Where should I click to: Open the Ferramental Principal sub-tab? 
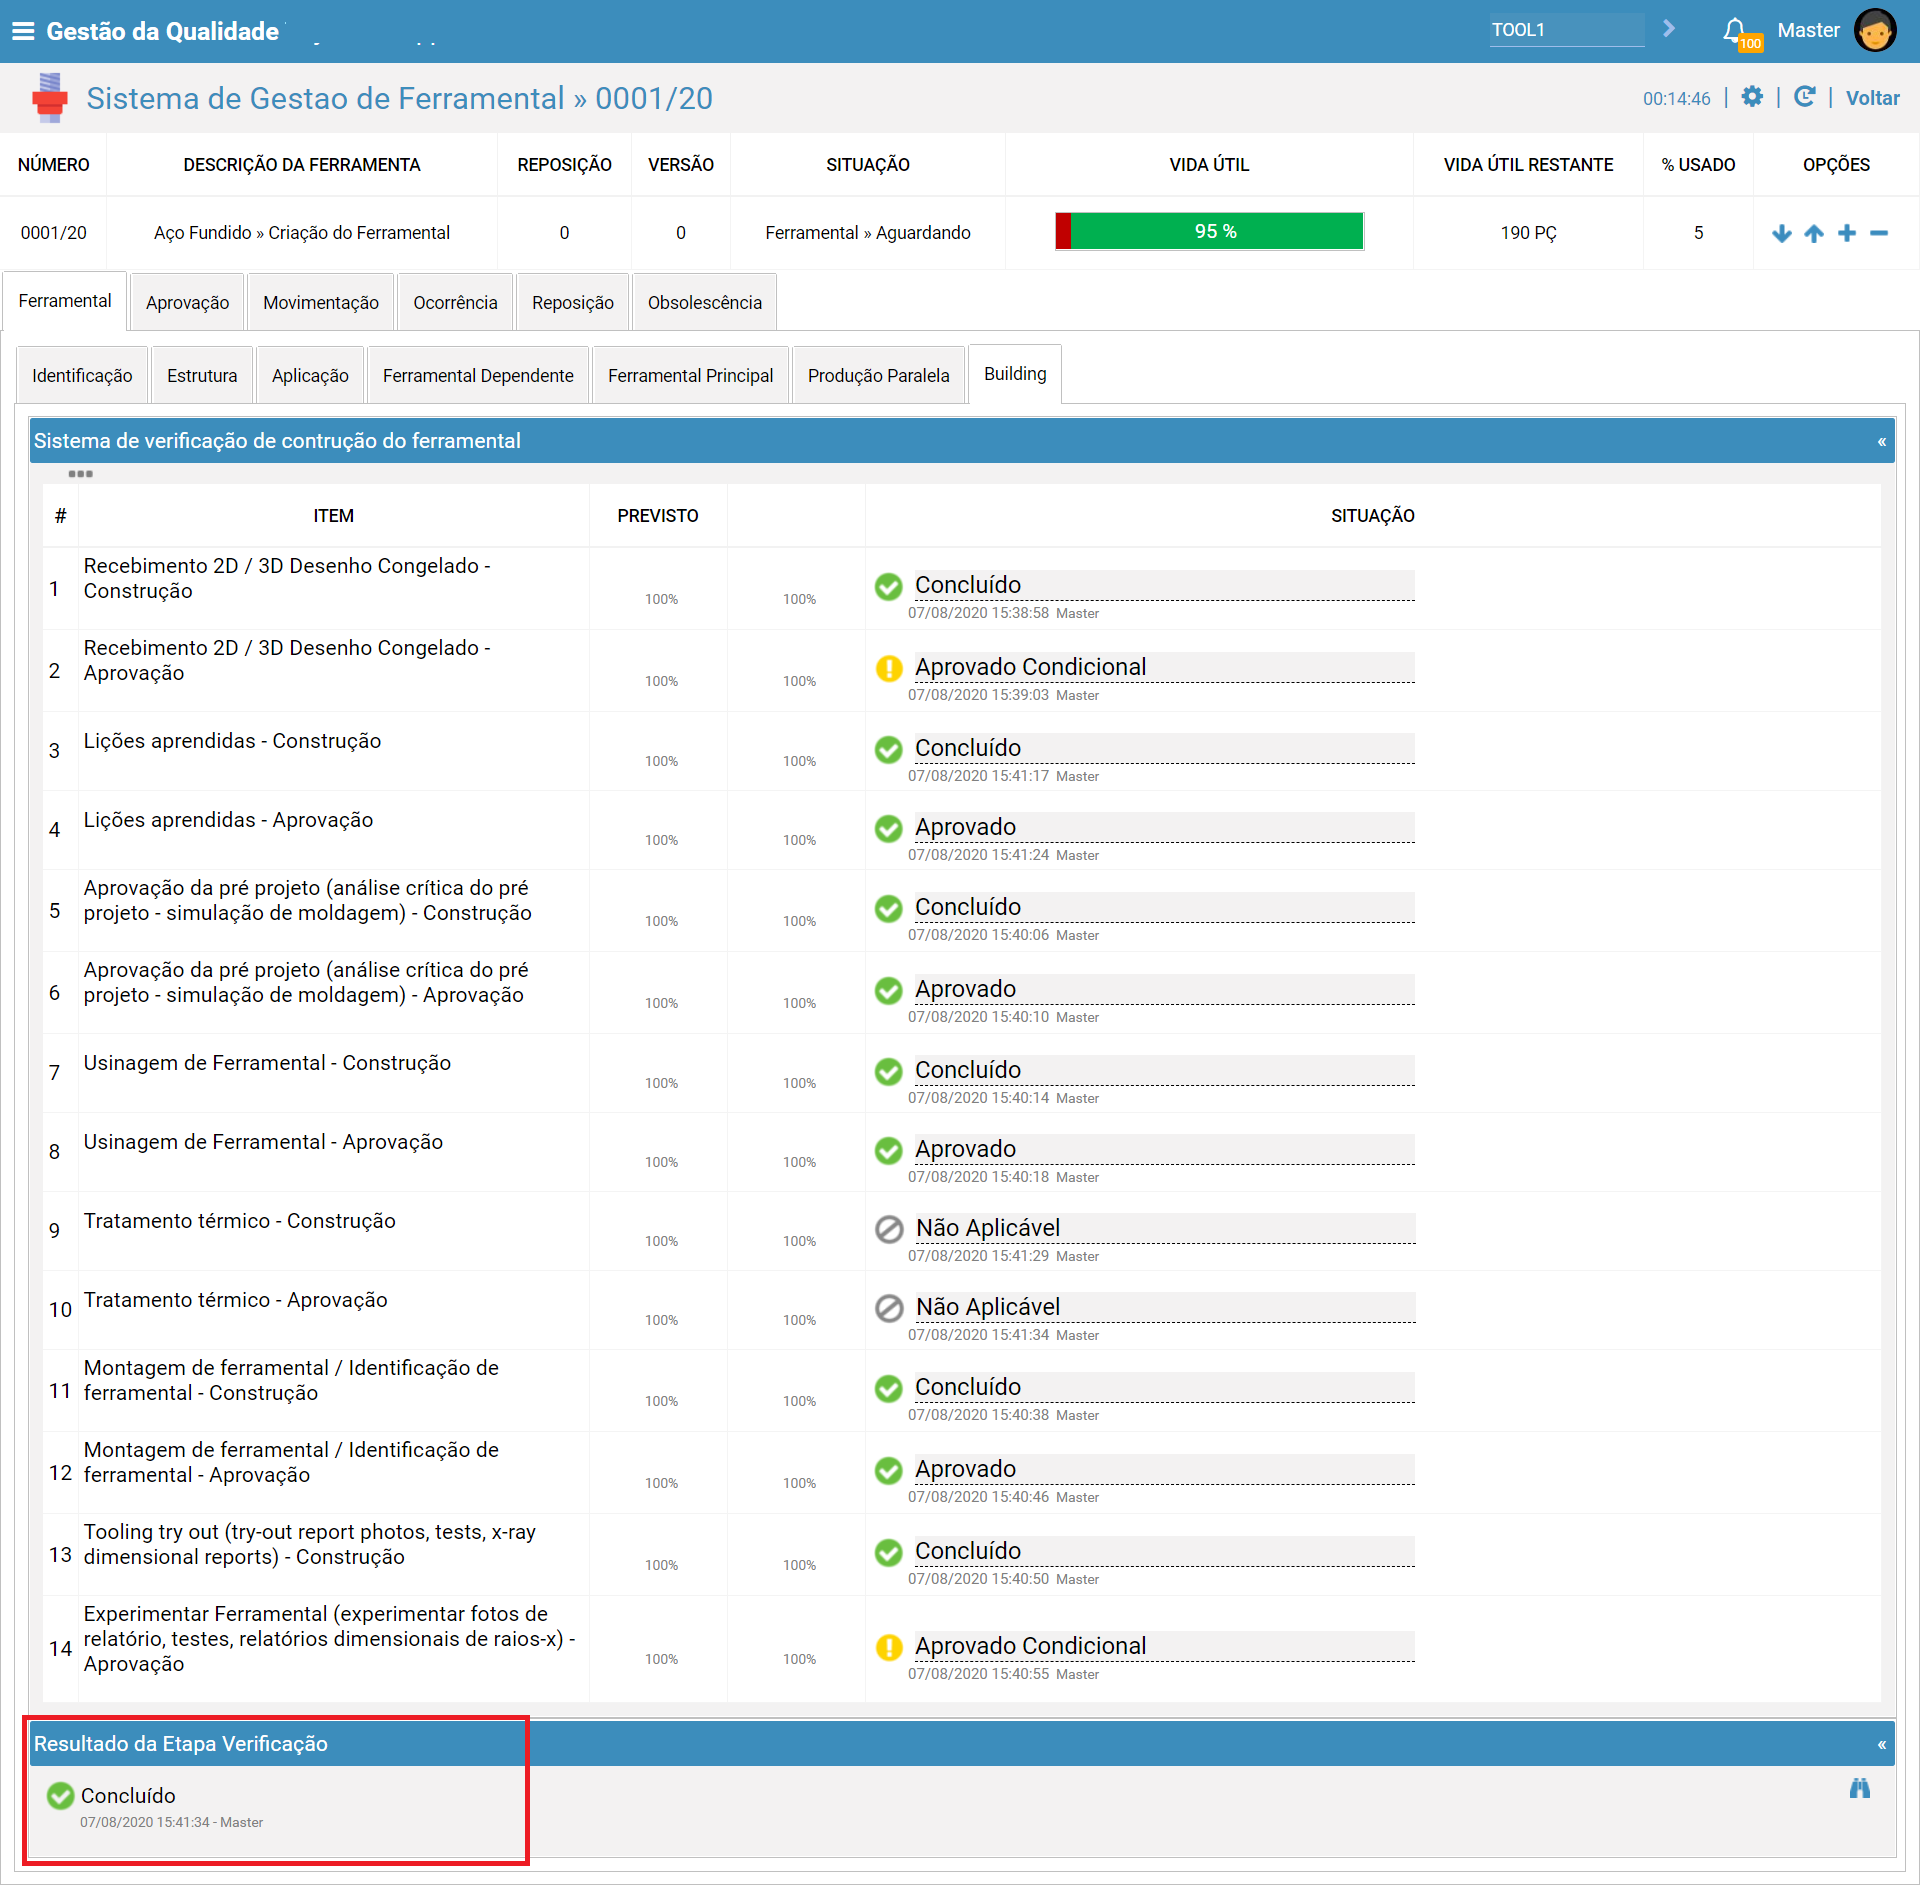(691, 376)
